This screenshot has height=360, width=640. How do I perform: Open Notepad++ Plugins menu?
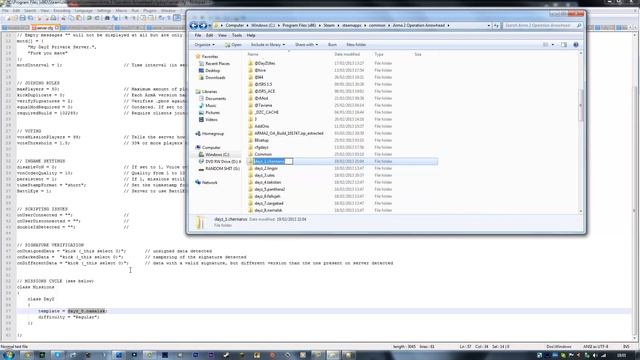(150, 11)
